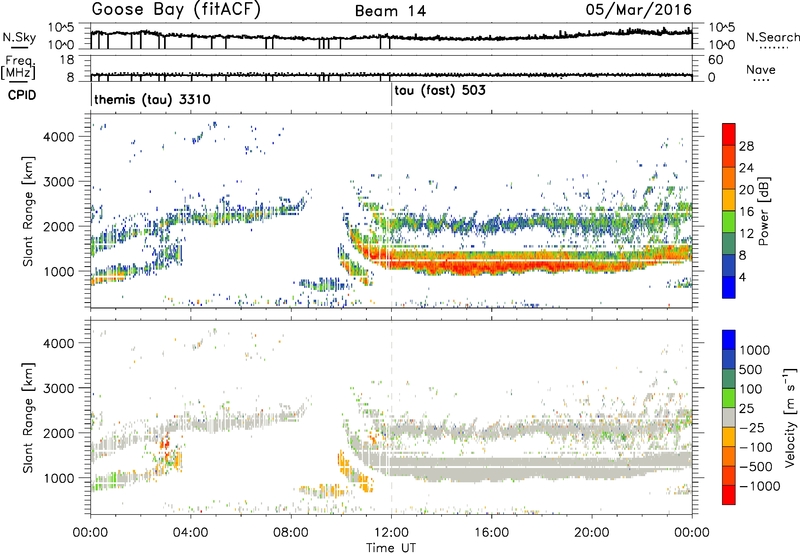This screenshot has width=800, height=554.
Task: Click the date '05/Mar/2016'
Action: [639, 10]
